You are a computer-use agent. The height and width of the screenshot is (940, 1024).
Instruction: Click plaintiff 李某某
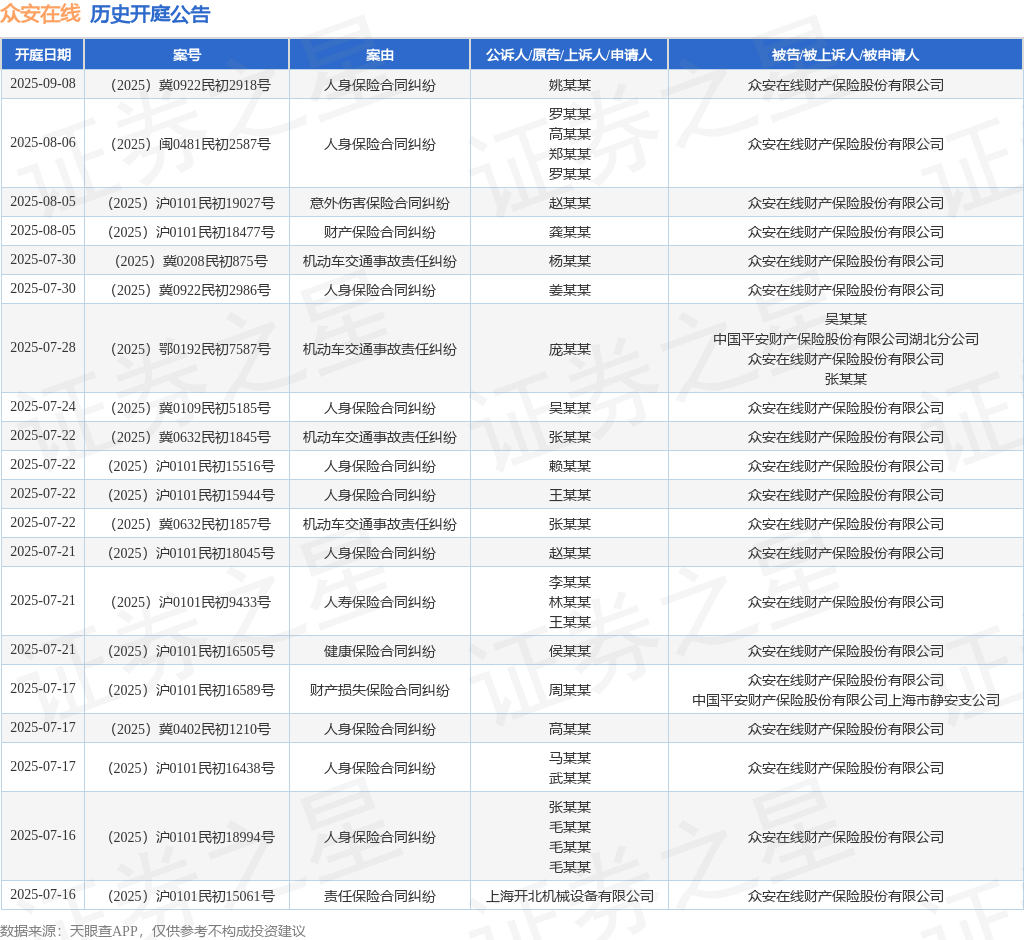[569, 582]
